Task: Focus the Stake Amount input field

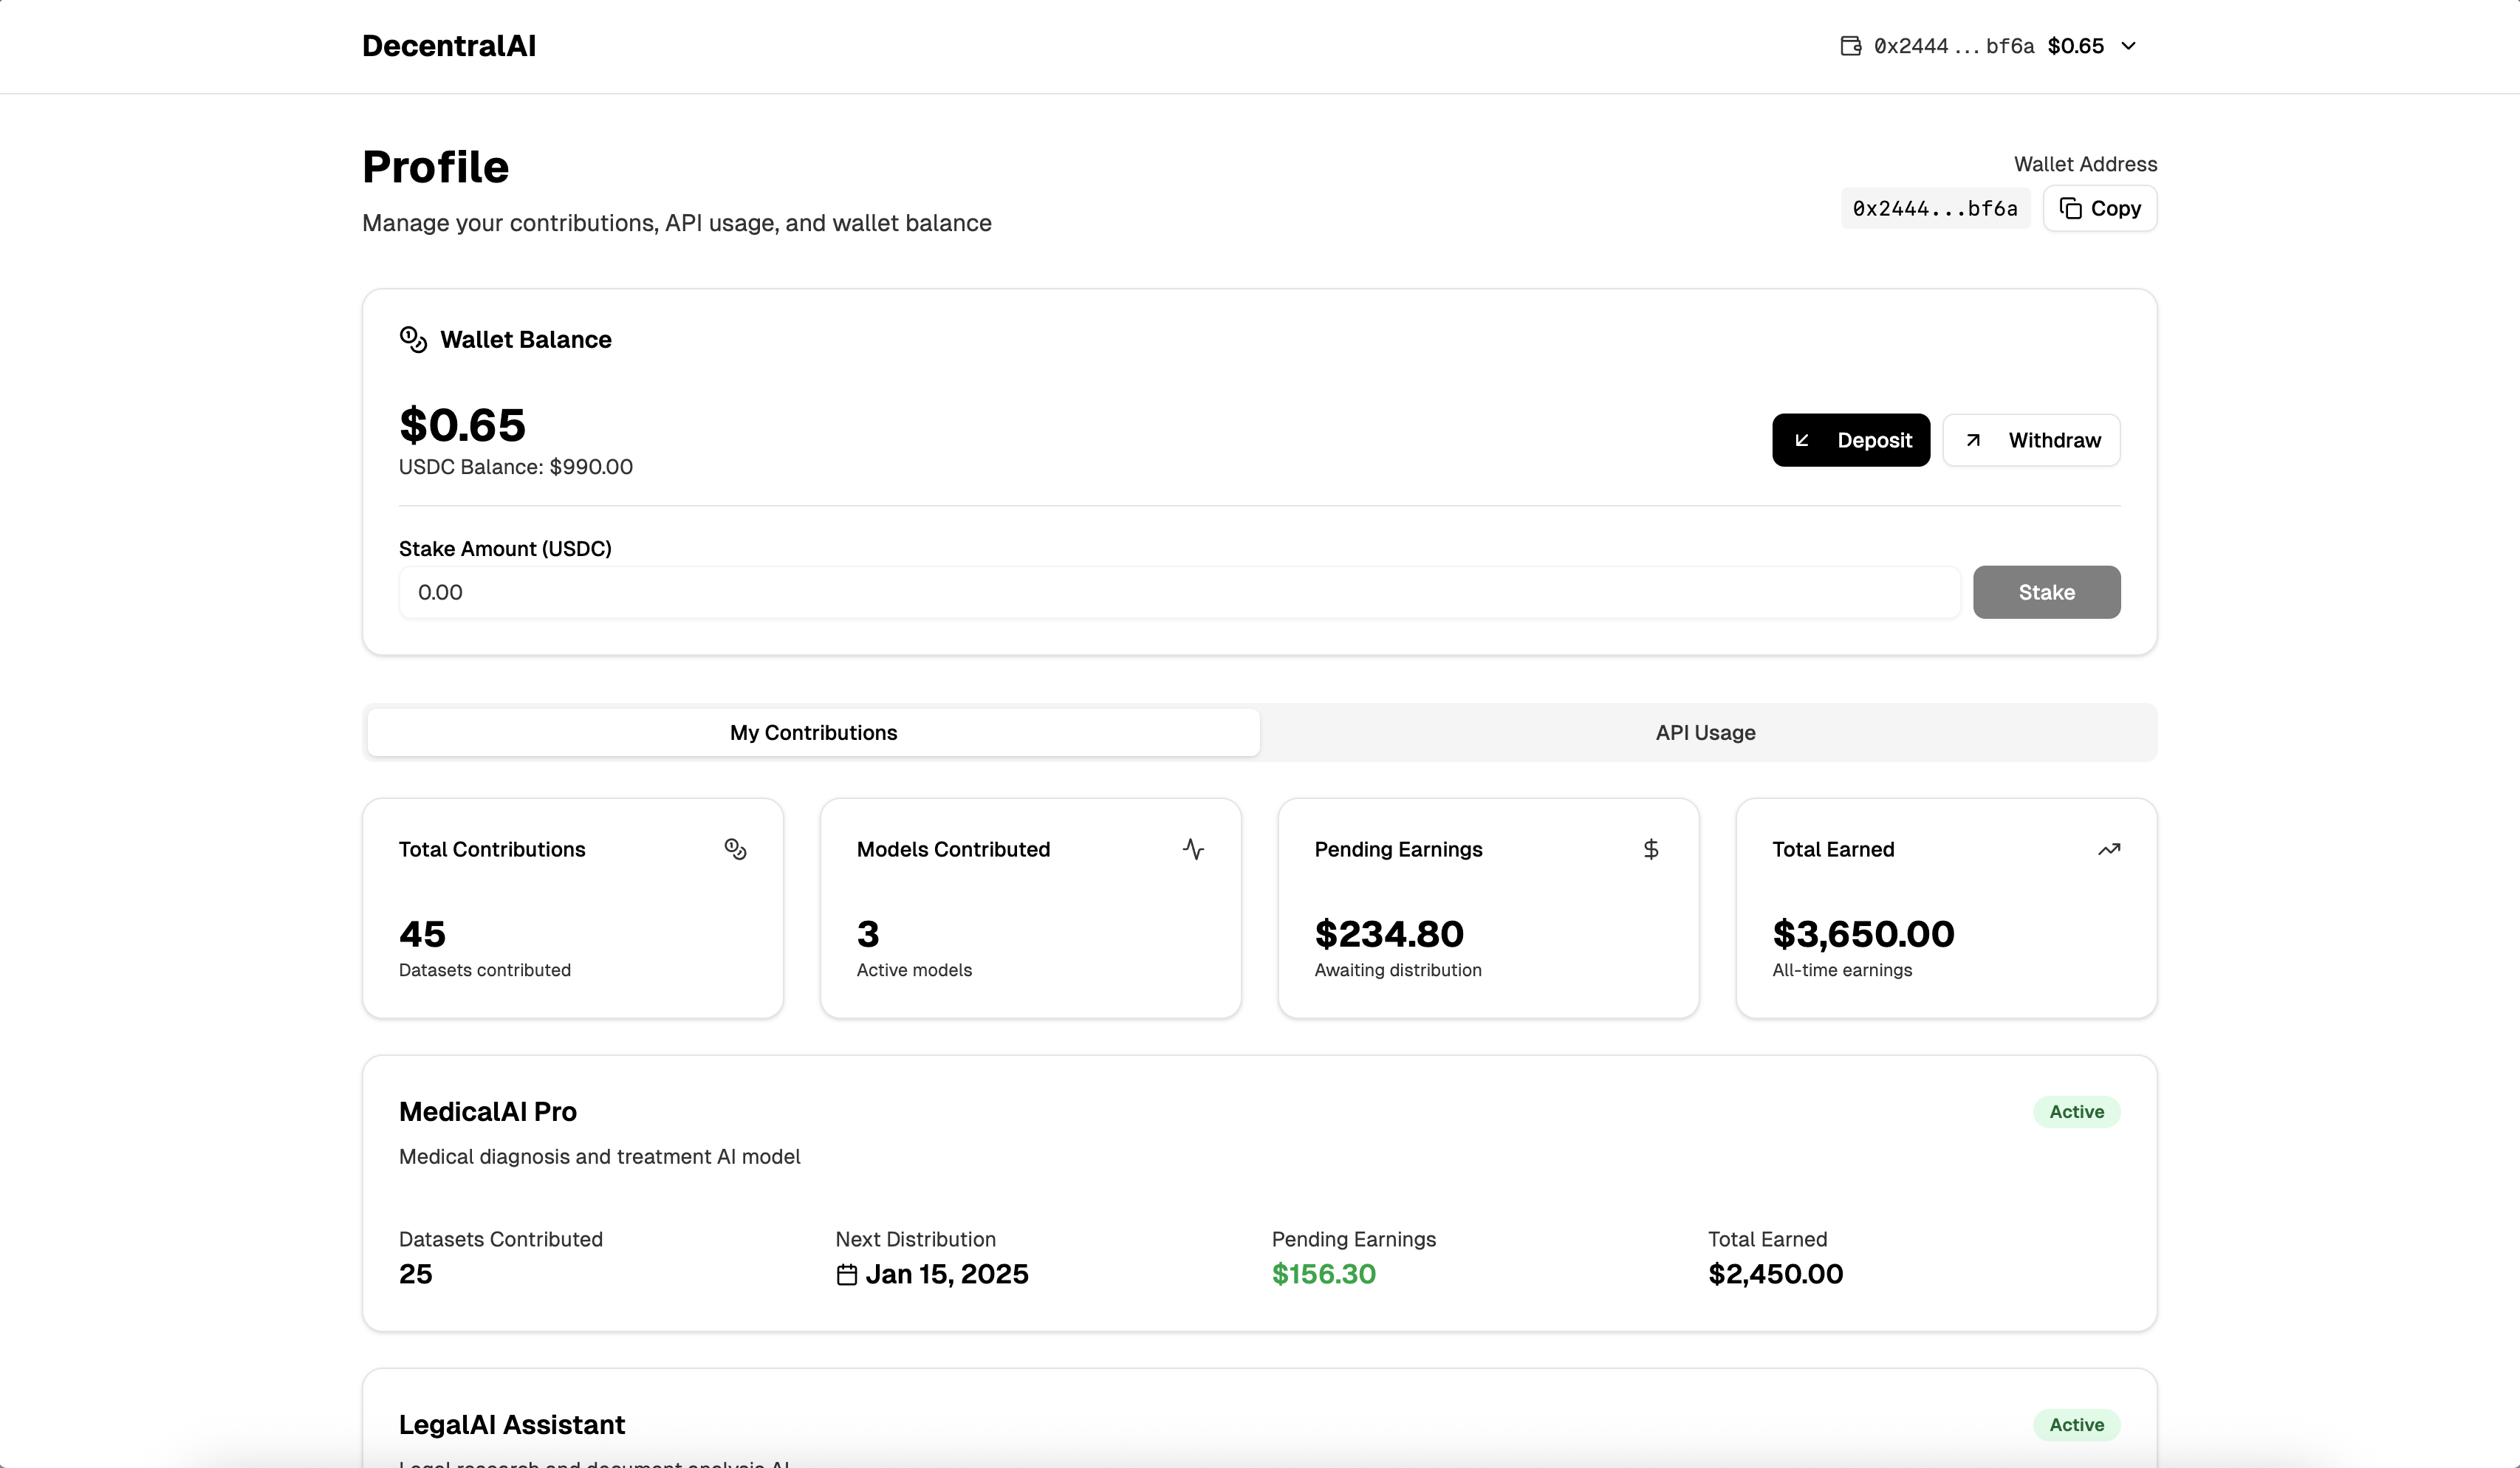Action: 1178,592
